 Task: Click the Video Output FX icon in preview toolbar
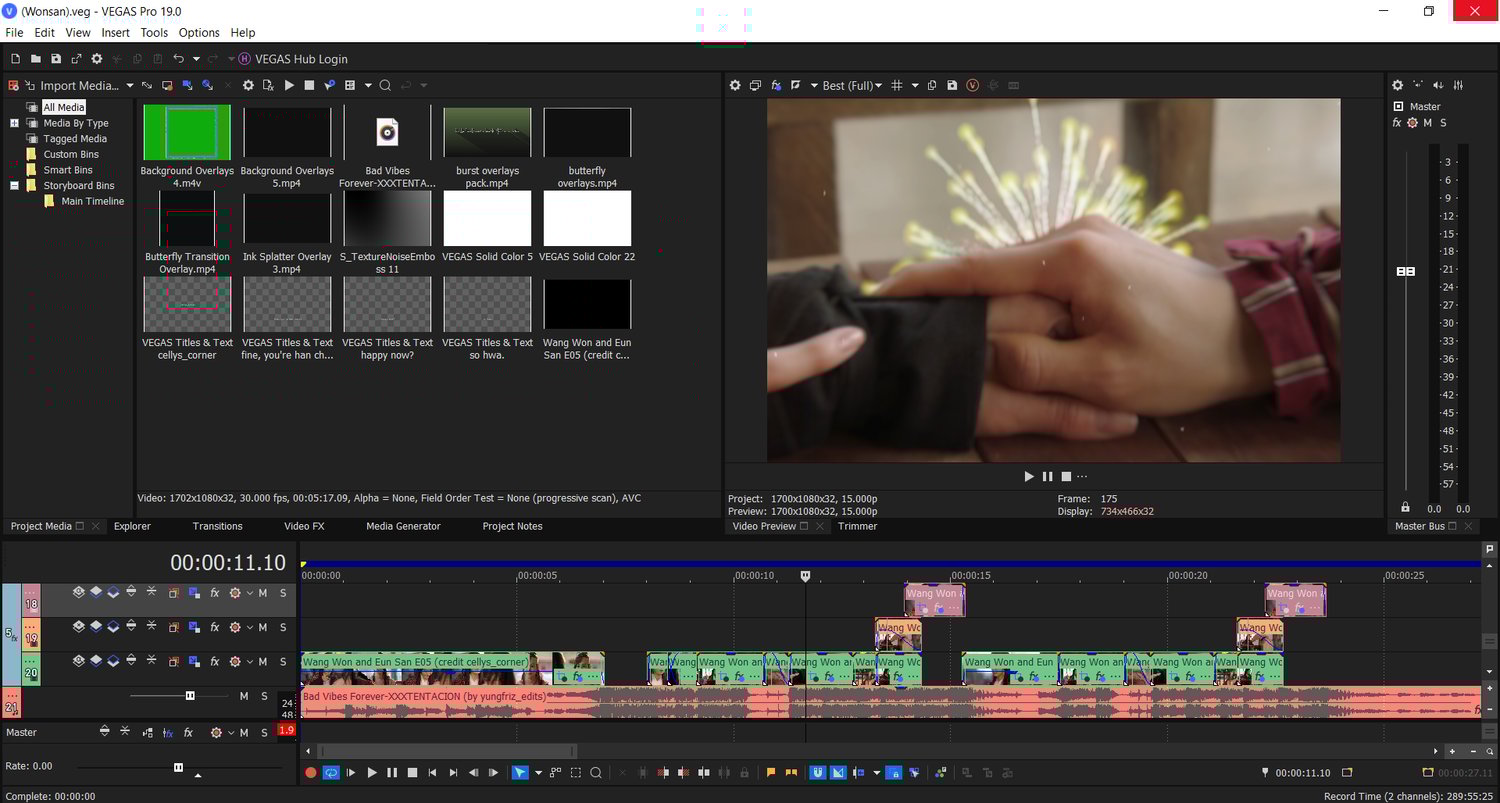(777, 86)
